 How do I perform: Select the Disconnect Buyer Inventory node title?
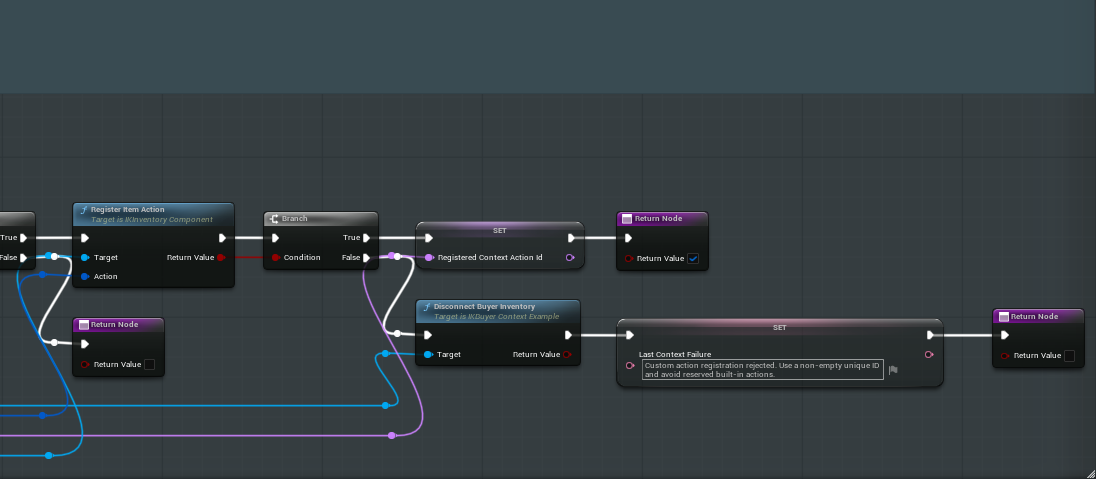coord(484,307)
